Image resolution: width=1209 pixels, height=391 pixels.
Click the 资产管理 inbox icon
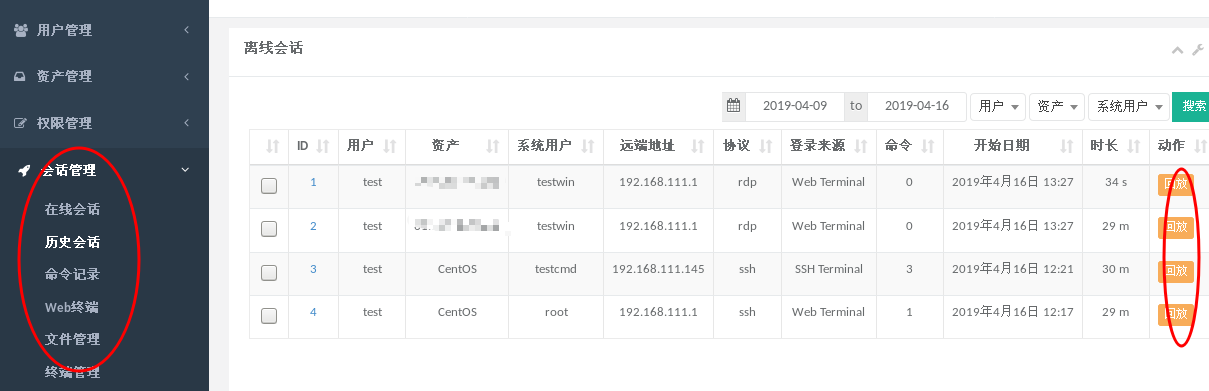click(20, 76)
